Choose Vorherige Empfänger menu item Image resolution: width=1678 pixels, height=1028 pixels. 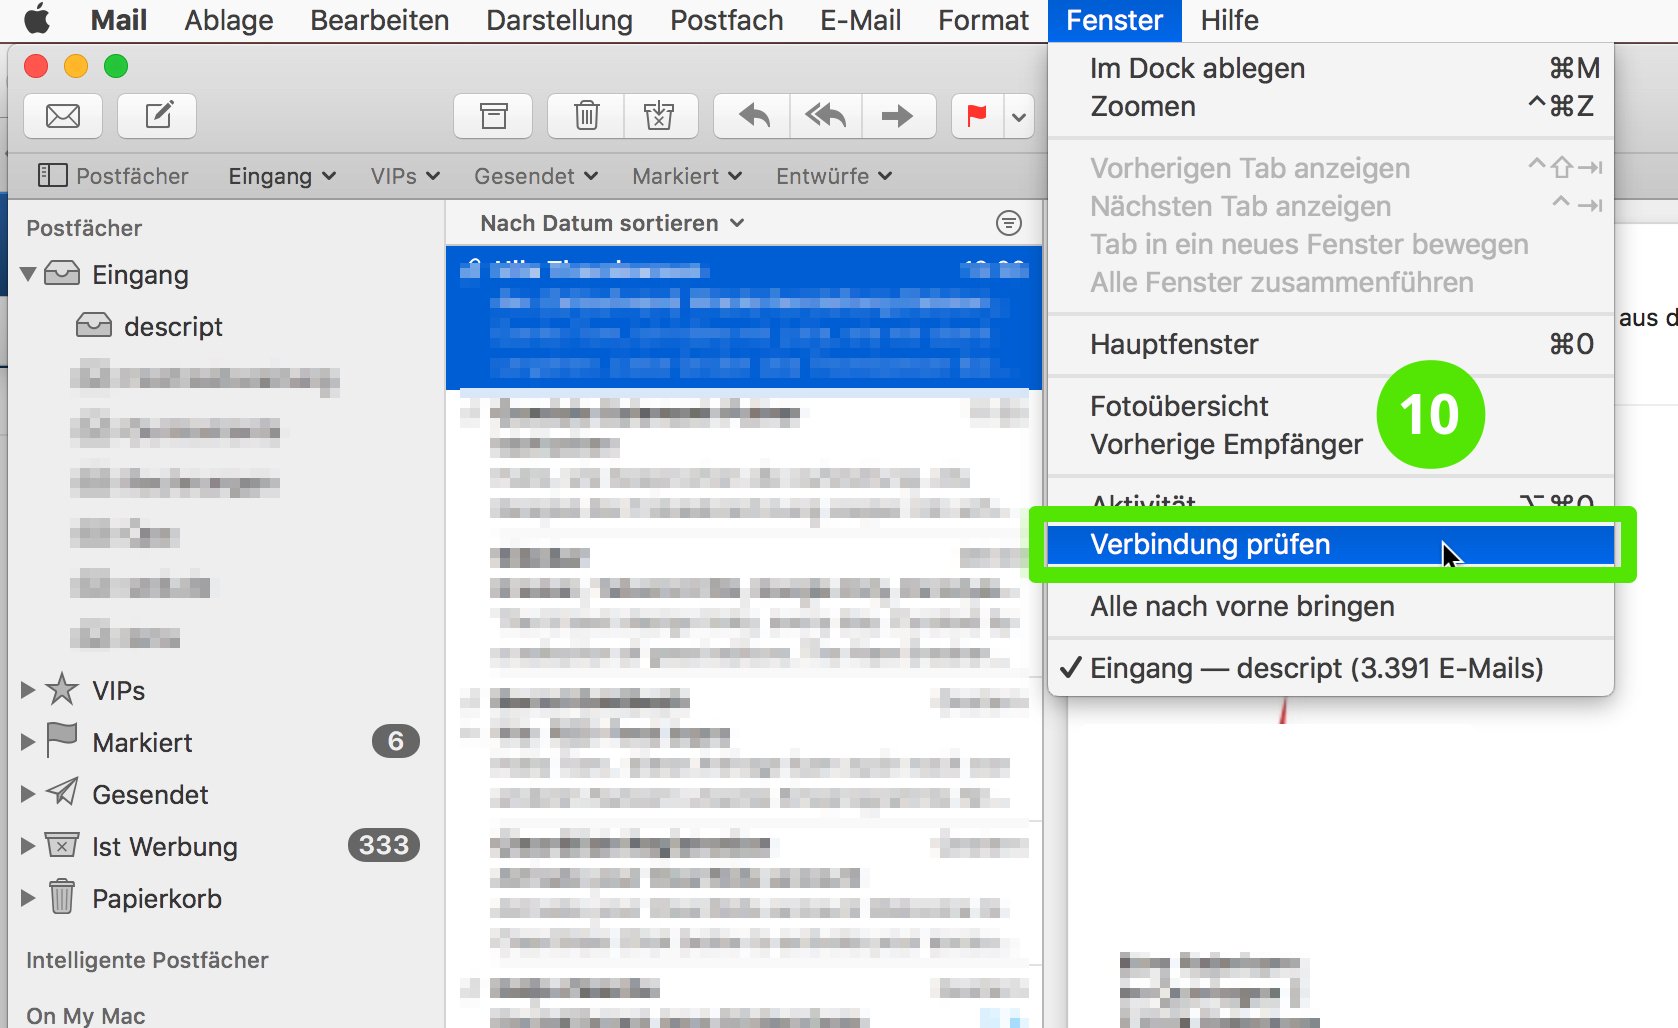tap(1331, 444)
